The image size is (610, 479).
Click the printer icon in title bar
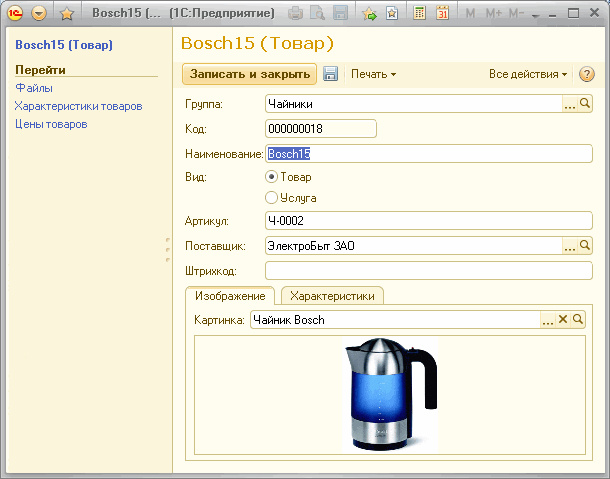(295, 14)
